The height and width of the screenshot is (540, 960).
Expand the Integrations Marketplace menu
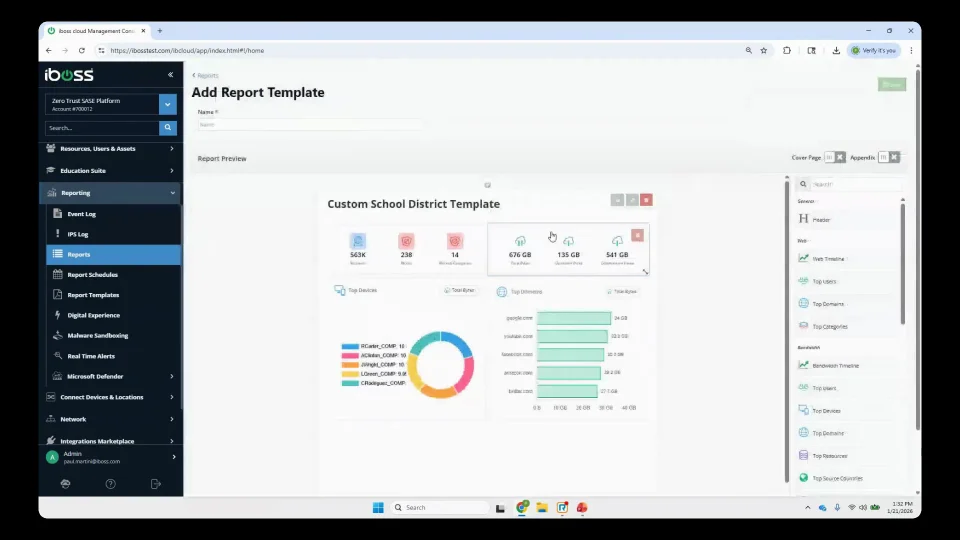110,441
